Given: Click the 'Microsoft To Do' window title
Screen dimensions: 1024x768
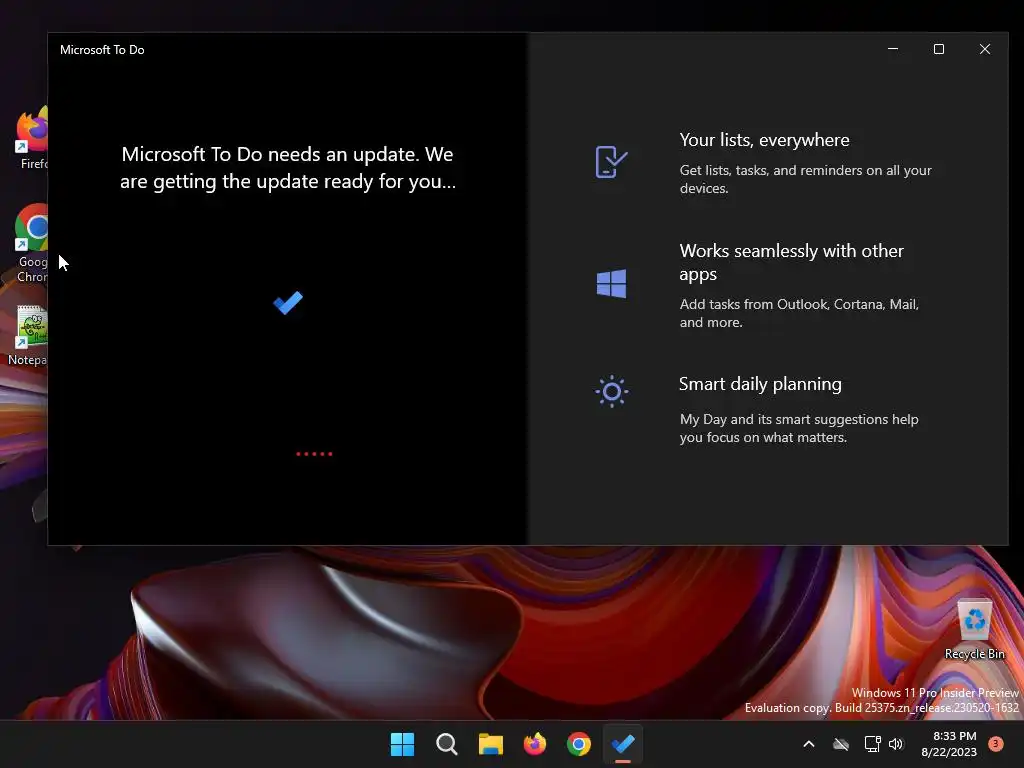Looking at the screenshot, I should (x=102, y=50).
